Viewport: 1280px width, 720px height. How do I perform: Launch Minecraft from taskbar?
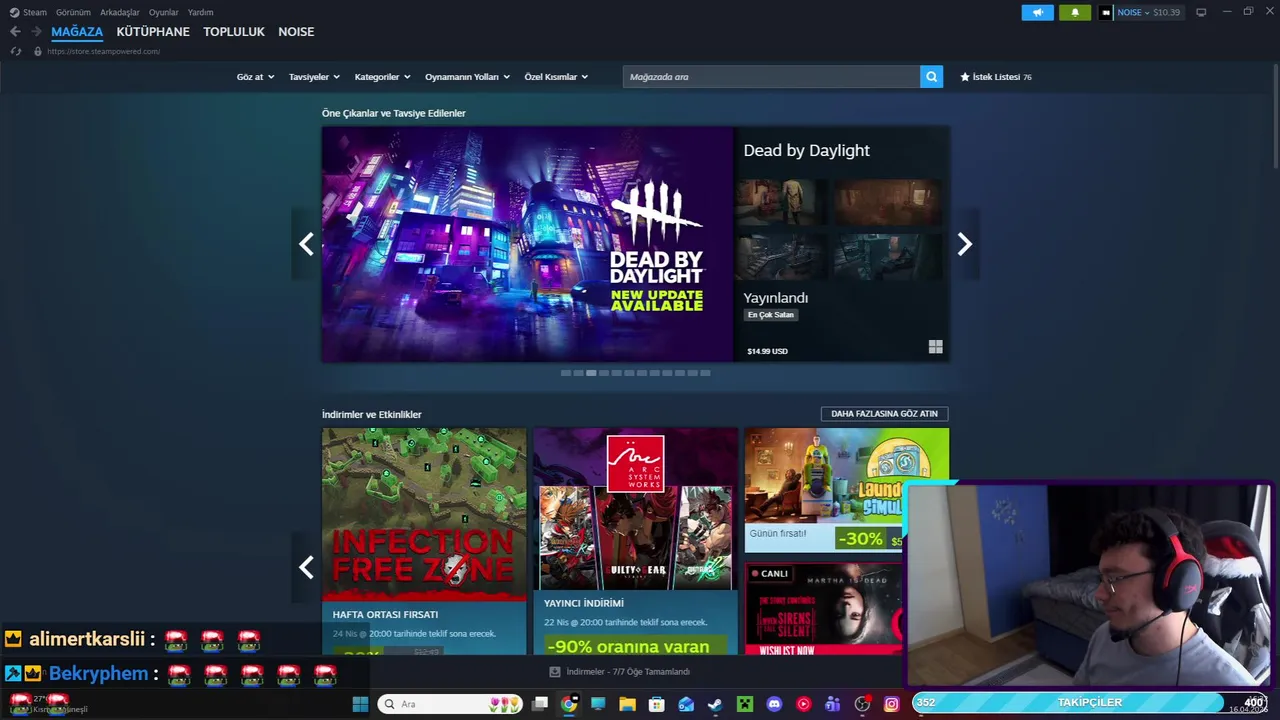pyautogui.click(x=744, y=704)
